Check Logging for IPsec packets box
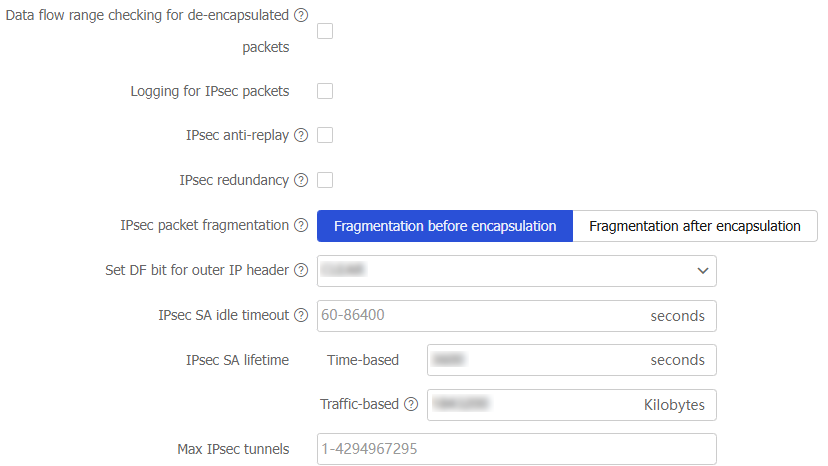Viewport: 828px width, 466px height. pyautogui.click(x=325, y=91)
